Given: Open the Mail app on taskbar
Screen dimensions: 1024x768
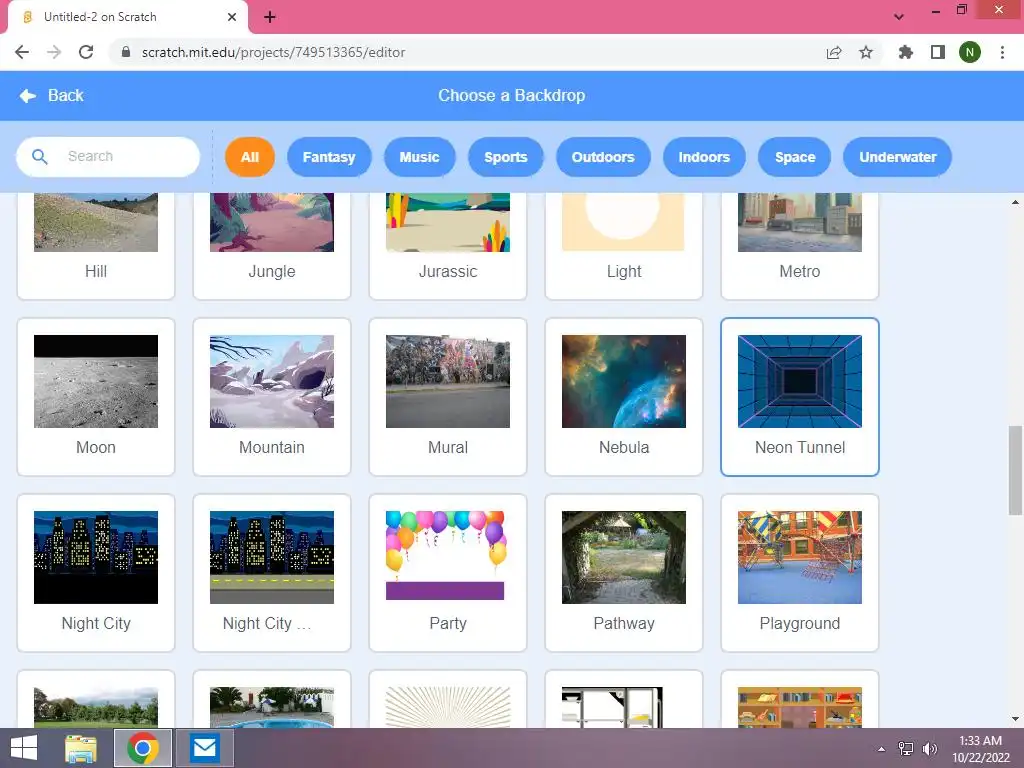Looking at the screenshot, I should (x=205, y=748).
